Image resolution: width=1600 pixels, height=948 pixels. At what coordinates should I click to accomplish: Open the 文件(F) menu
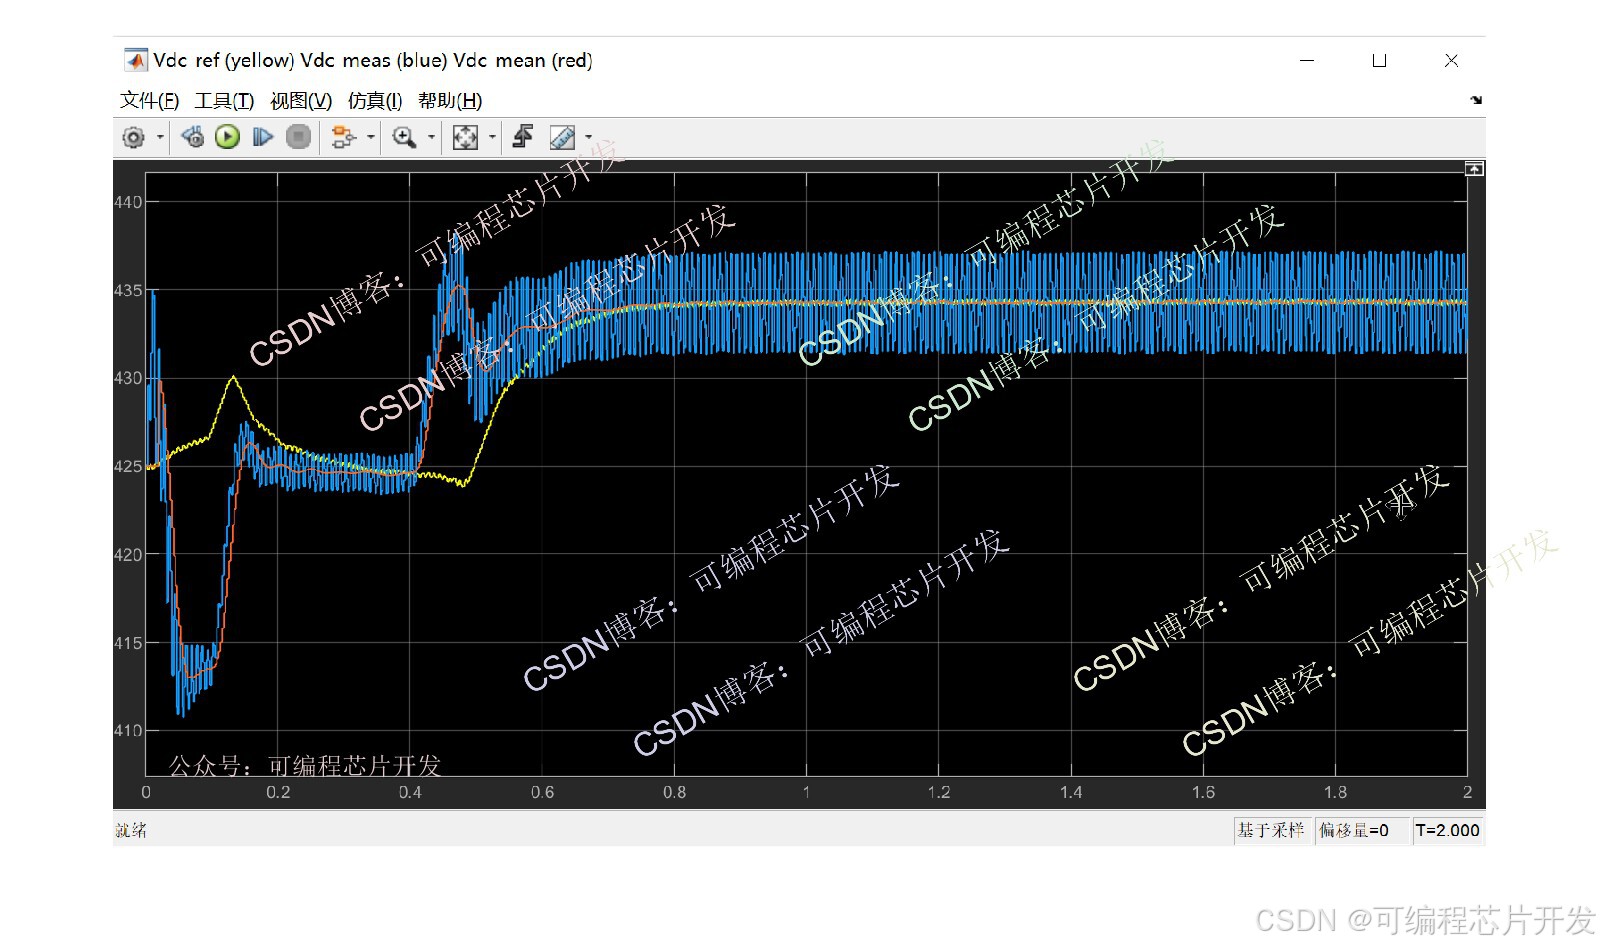(x=149, y=101)
